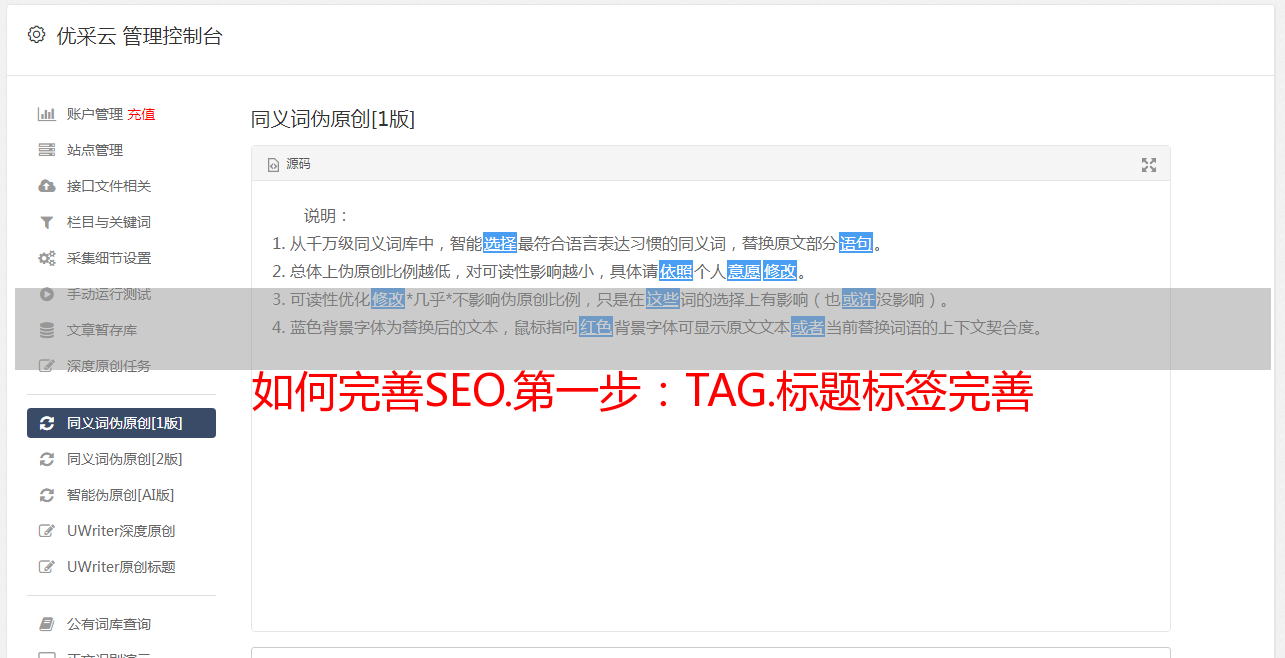Click the gear icon beside 优采云 管理控制台
The height and width of the screenshot is (658, 1285).
(x=37, y=35)
